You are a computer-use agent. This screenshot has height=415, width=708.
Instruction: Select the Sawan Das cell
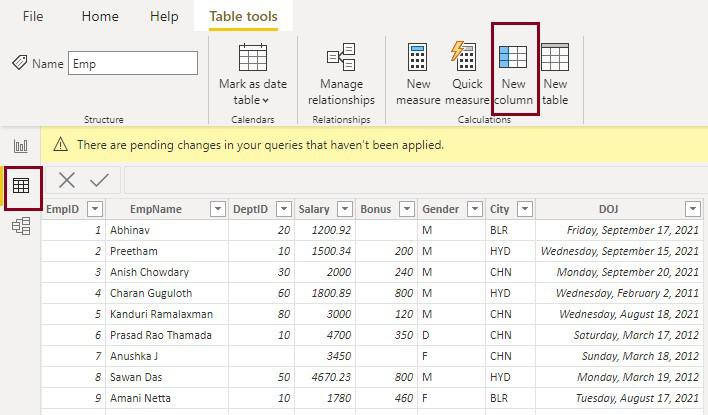(167, 377)
